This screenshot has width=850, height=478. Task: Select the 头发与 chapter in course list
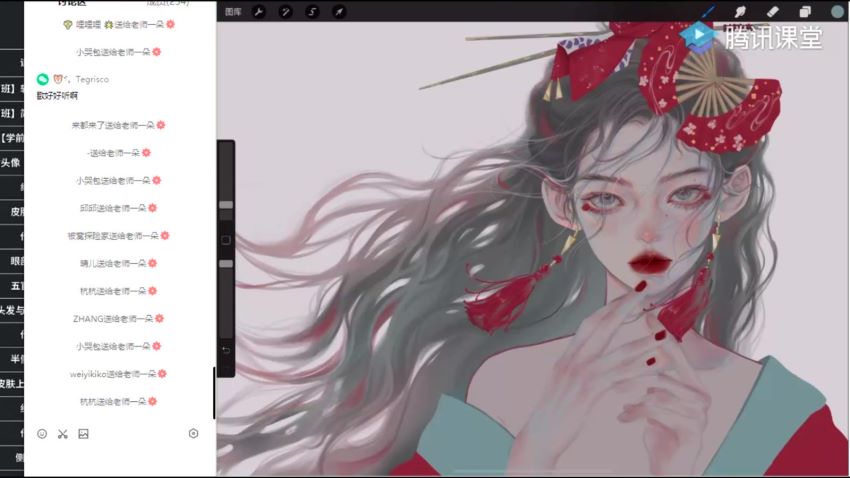(12, 310)
